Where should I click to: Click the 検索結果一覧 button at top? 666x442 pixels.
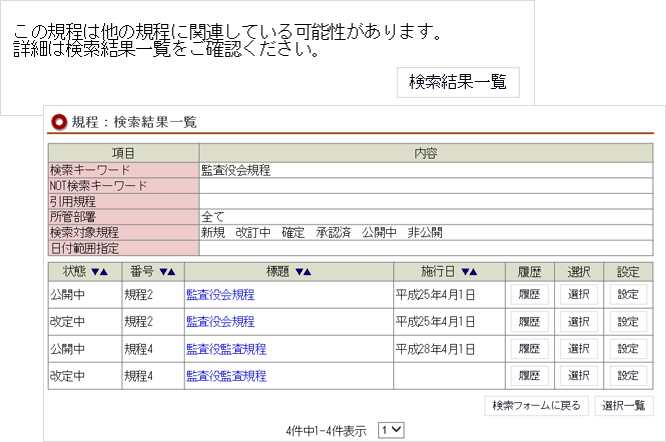[458, 82]
